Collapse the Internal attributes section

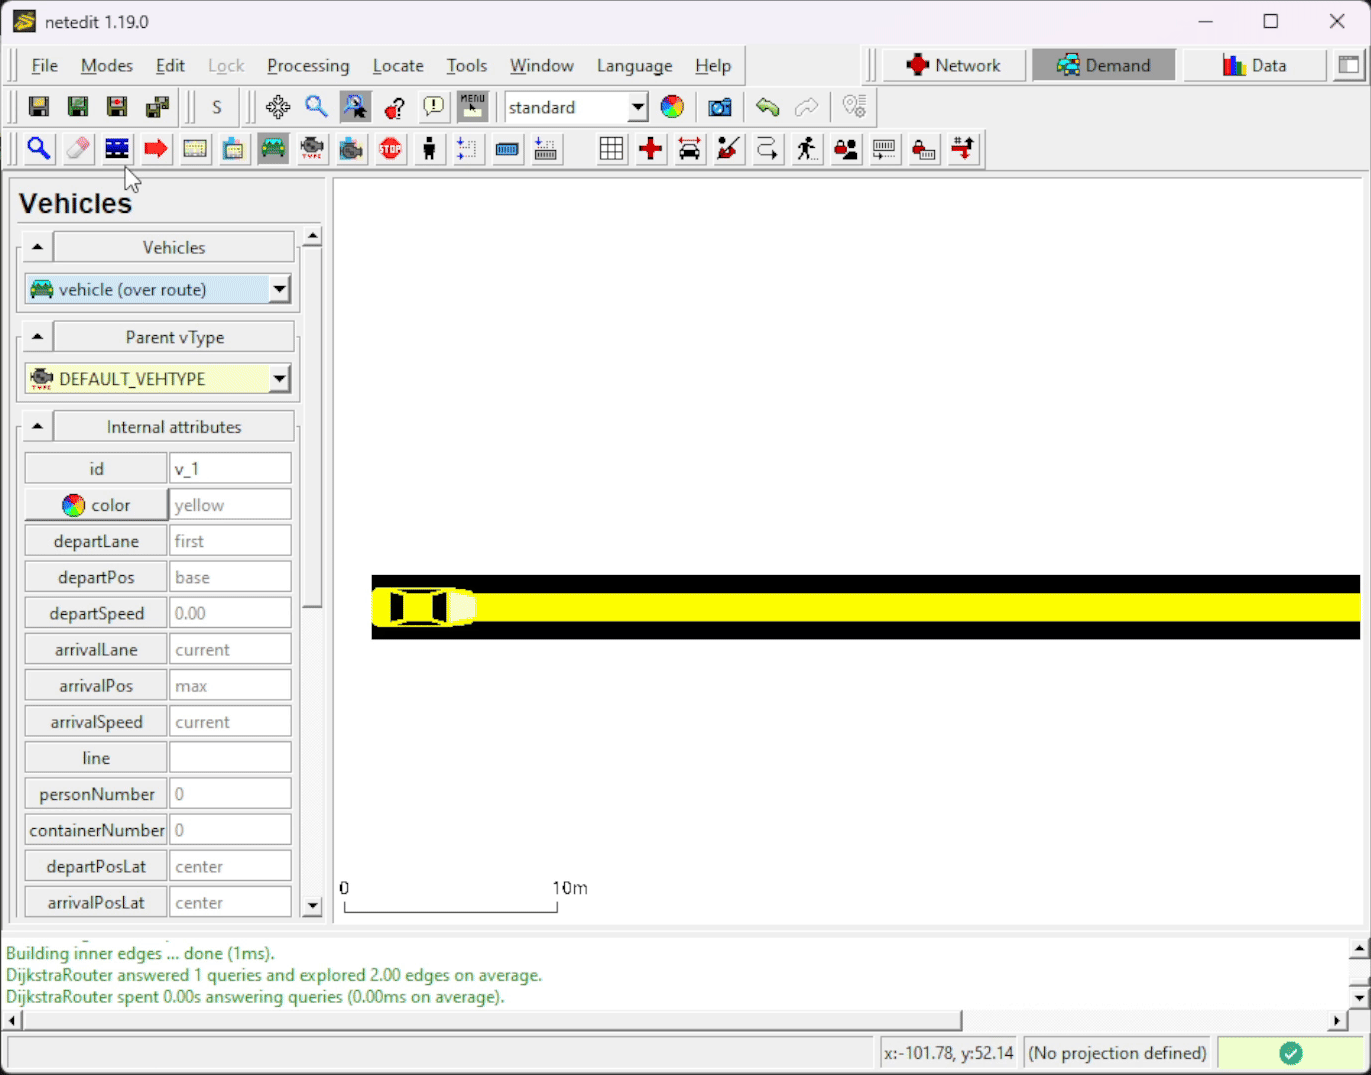point(37,427)
